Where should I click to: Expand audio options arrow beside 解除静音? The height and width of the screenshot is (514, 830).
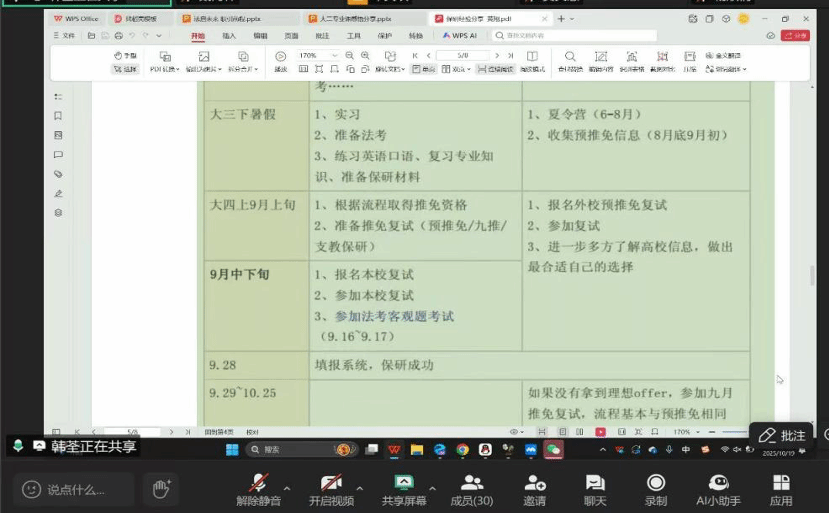pos(287,488)
